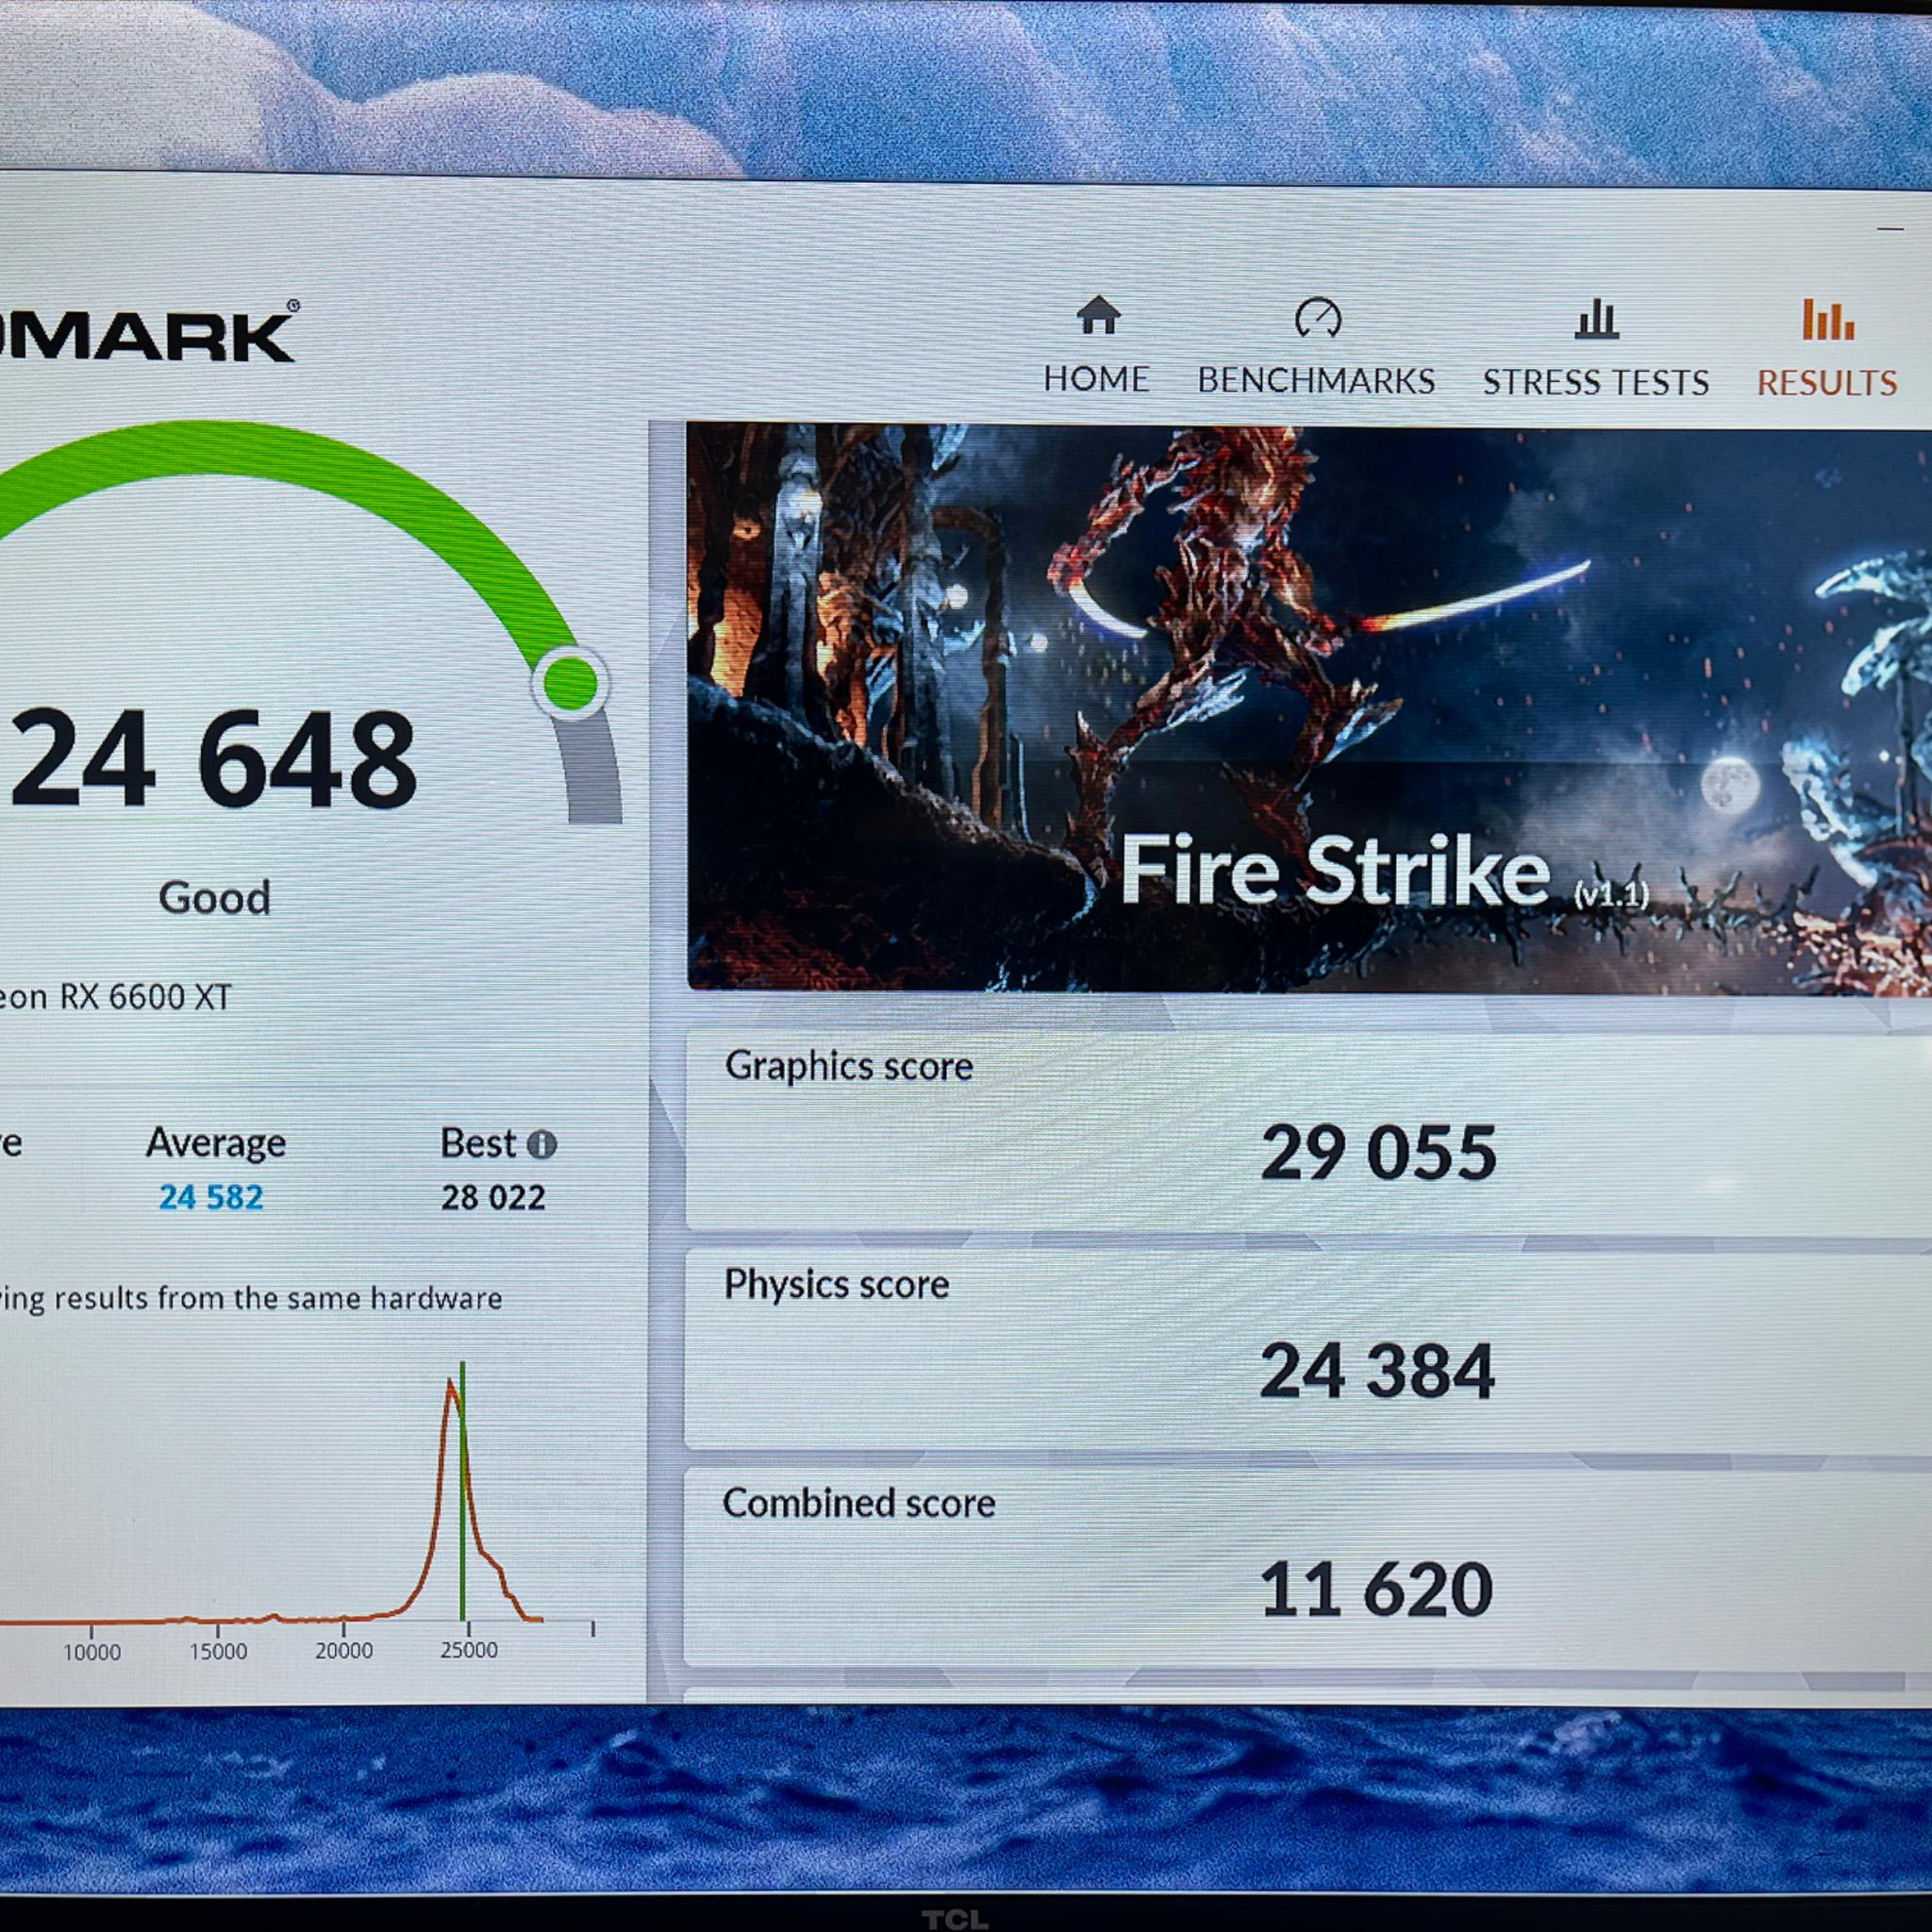Click the Physics score value 24 384
The image size is (1932, 1932).
(1377, 1371)
